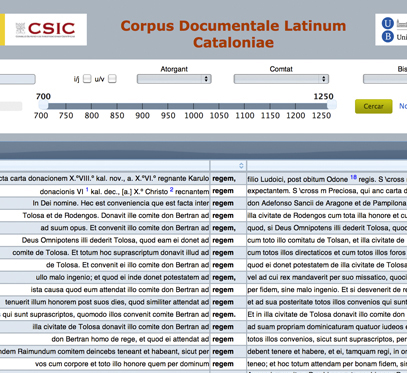Click the right slider handle at 1250
This screenshot has height=373, width=407.
(332, 106)
